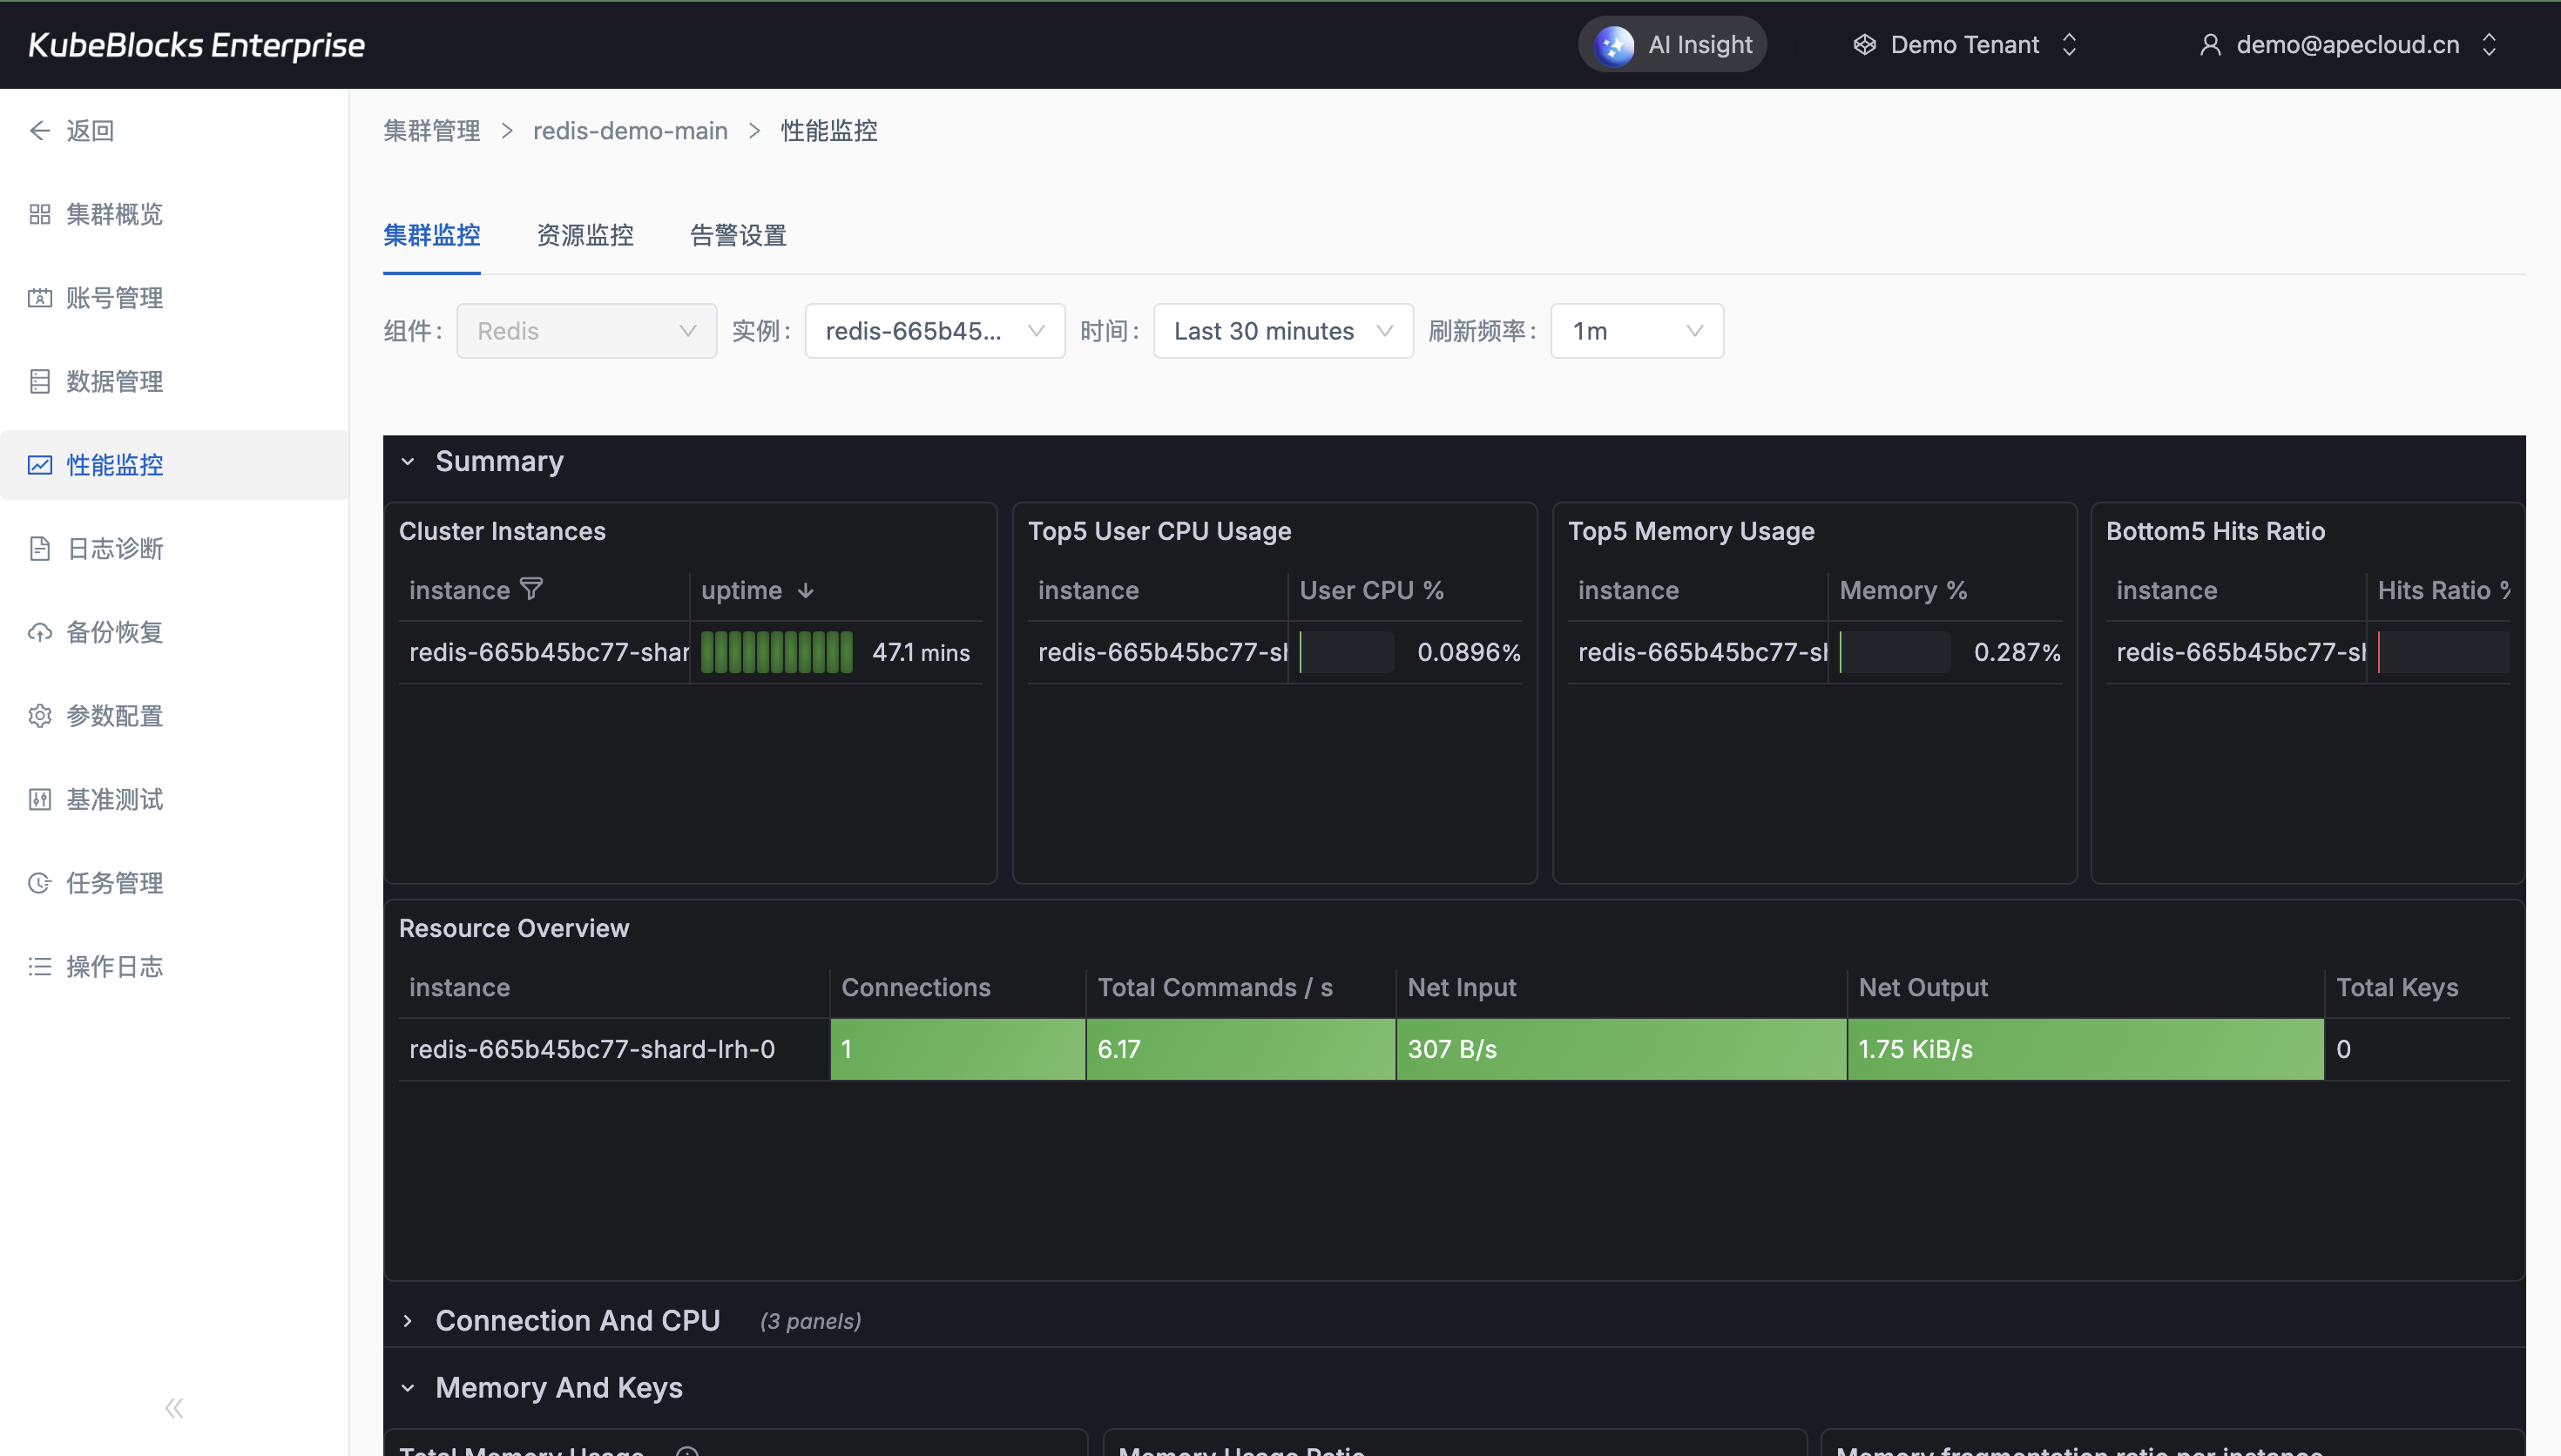2561x1456 pixels.
Task: Click the back arrow icon
Action: coord(40,131)
